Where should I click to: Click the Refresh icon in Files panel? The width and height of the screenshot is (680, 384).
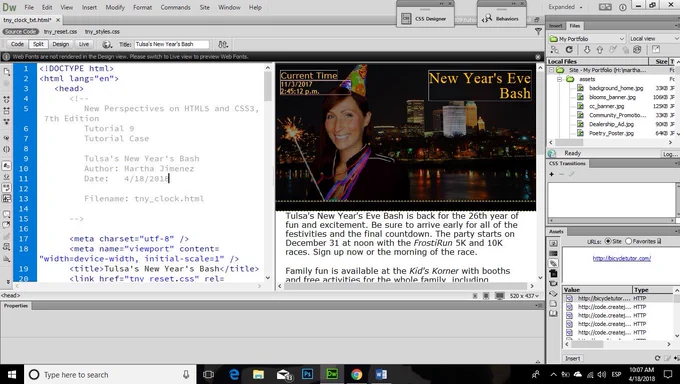point(569,50)
